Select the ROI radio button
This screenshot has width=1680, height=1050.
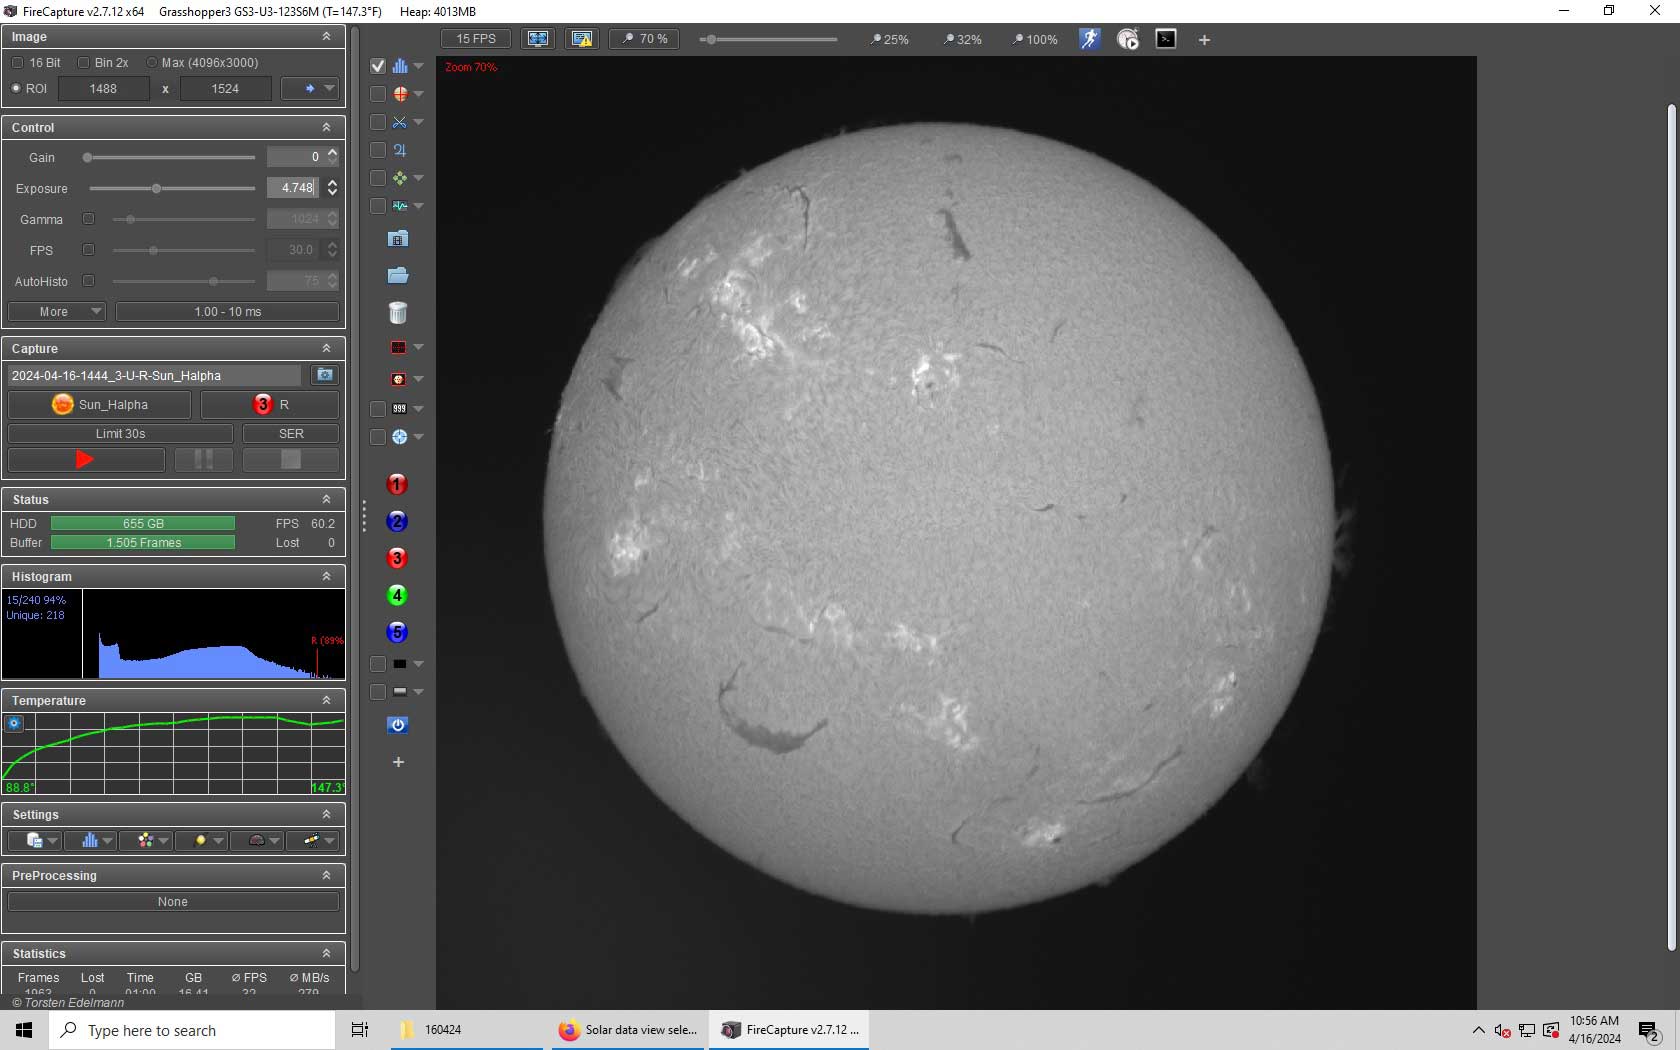point(16,89)
